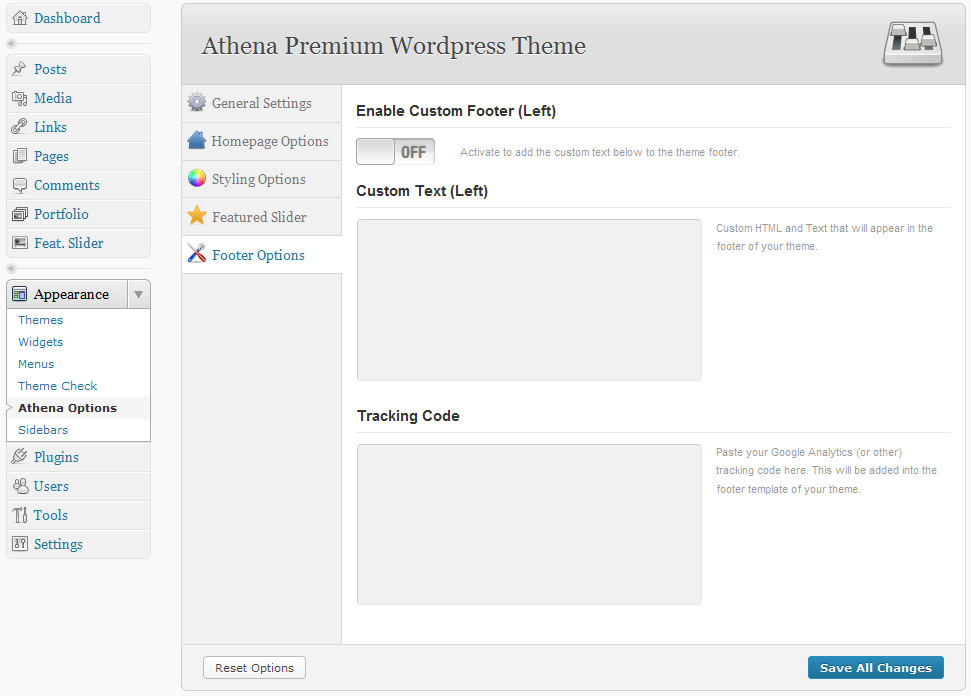Click the Reset Options button
Viewport: 971px width, 696px height.
(x=254, y=668)
